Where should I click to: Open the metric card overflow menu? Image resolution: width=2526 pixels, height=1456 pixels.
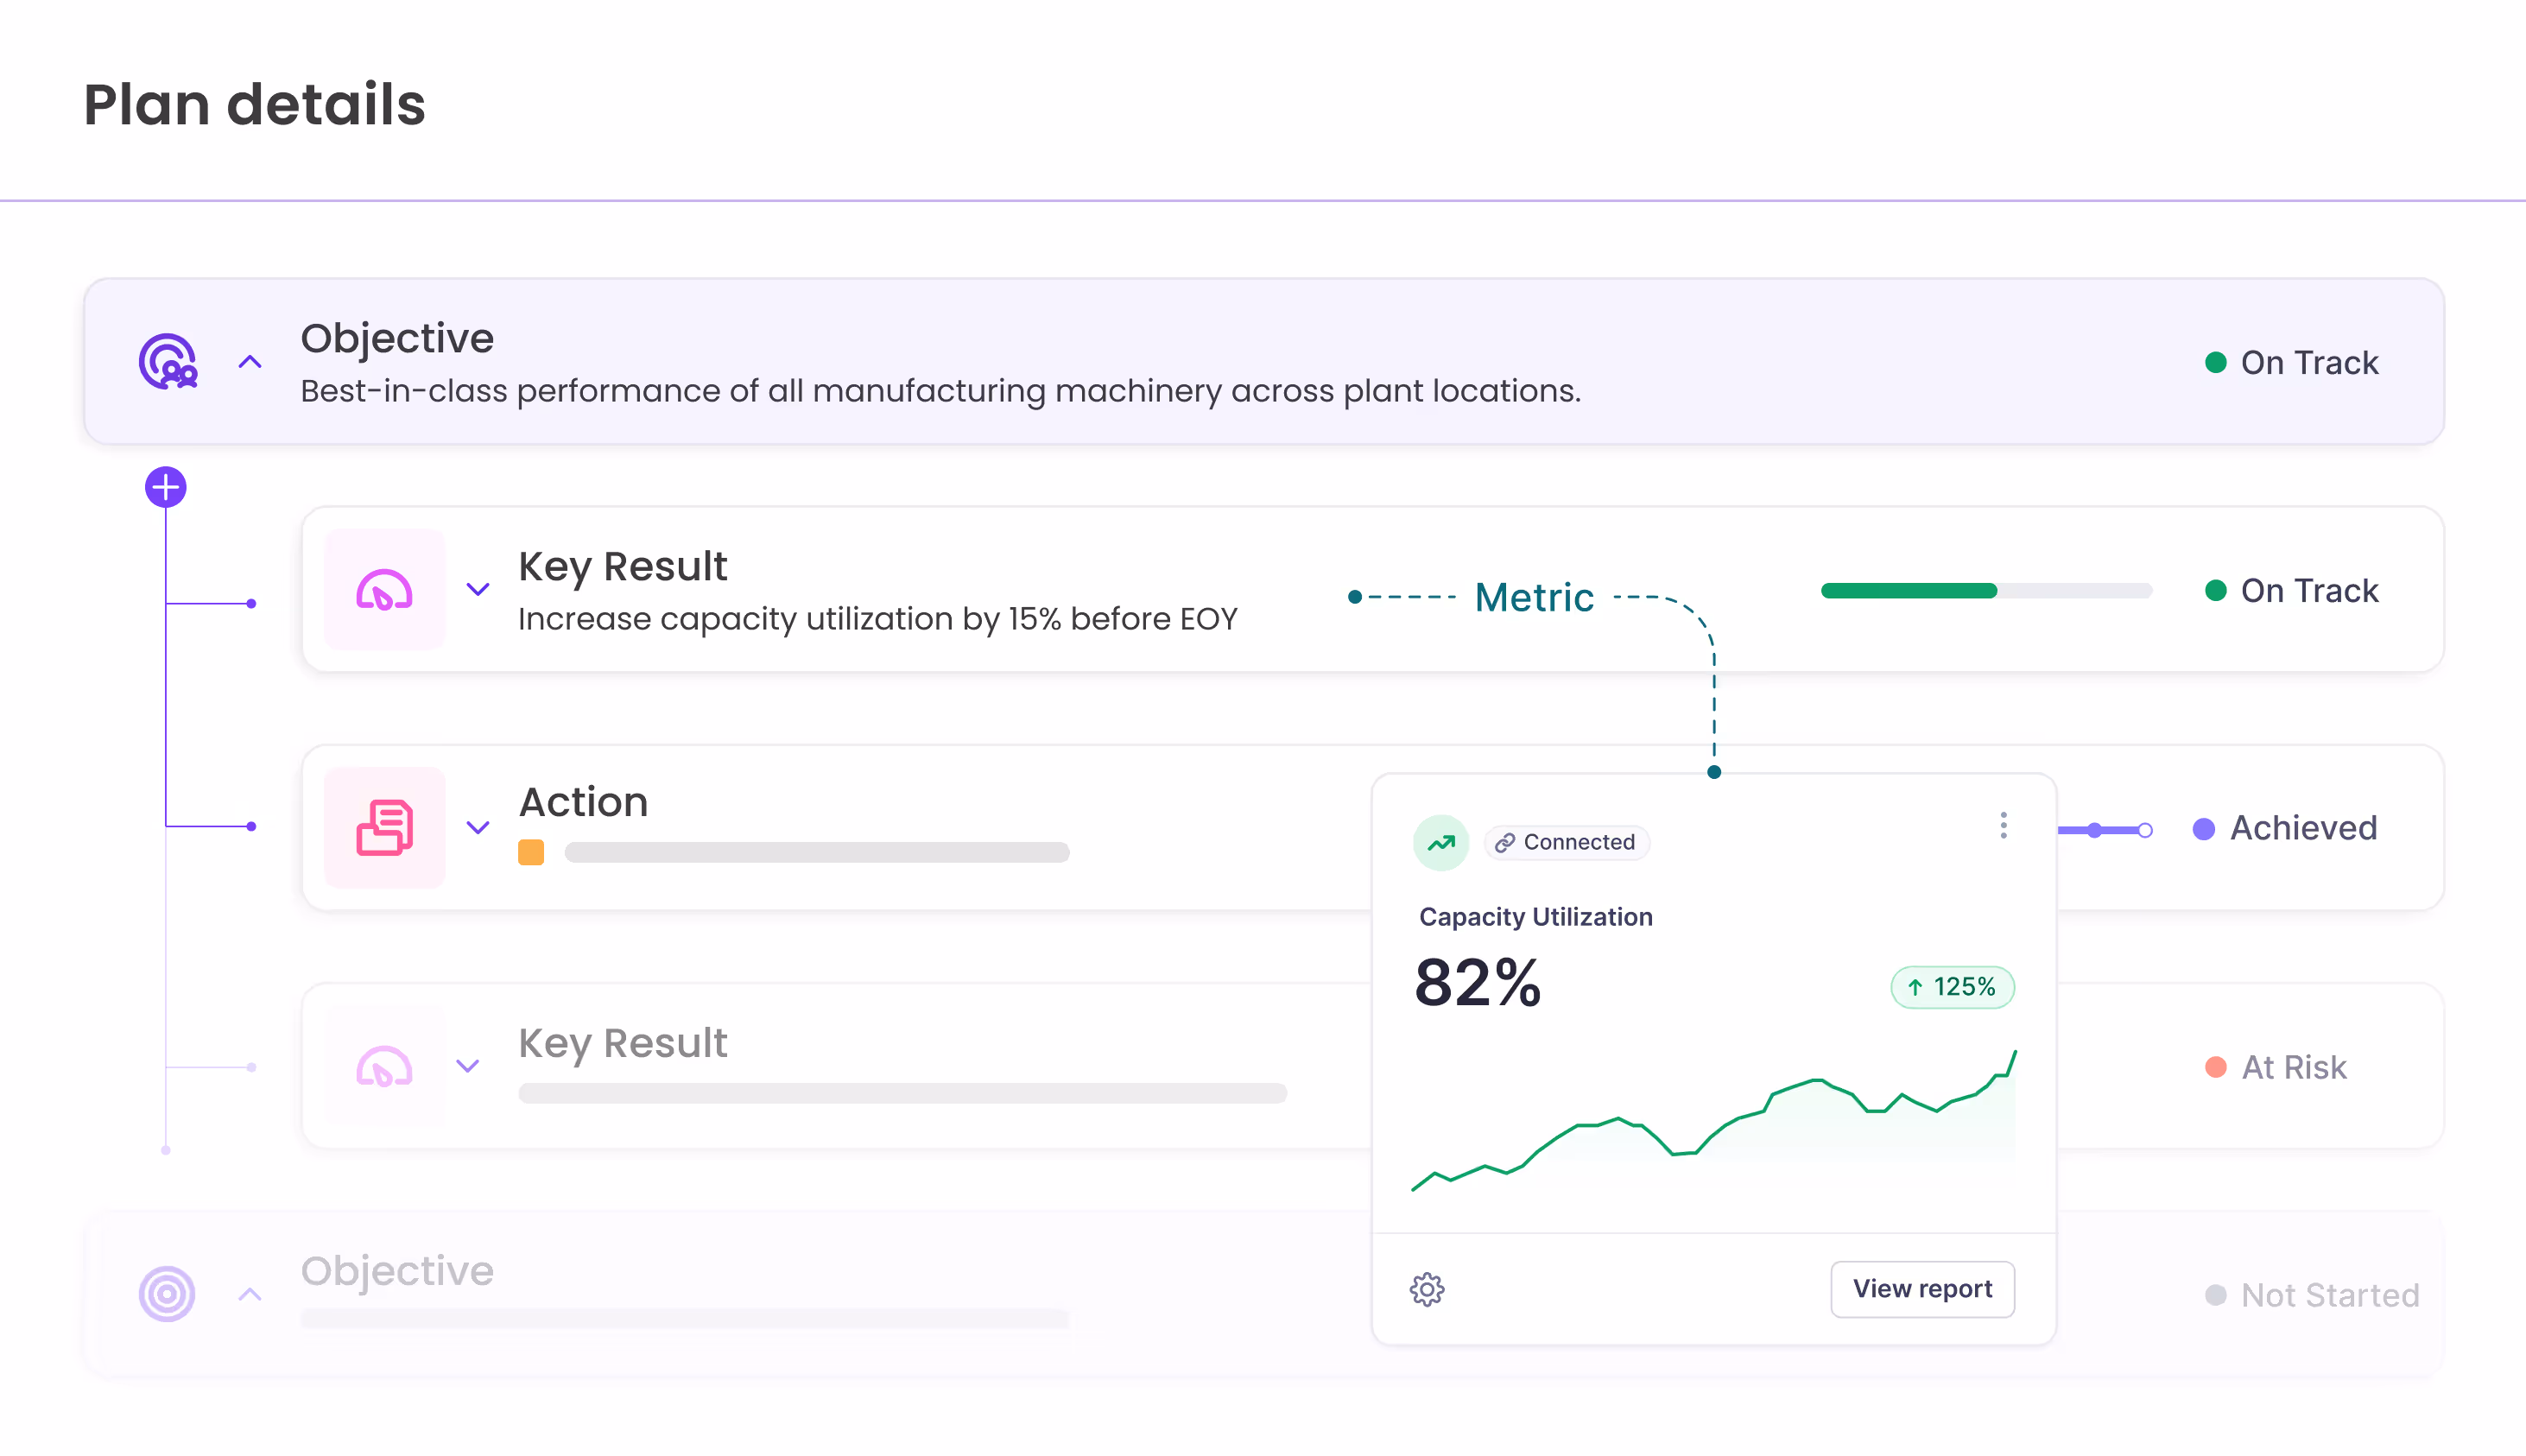(2003, 826)
